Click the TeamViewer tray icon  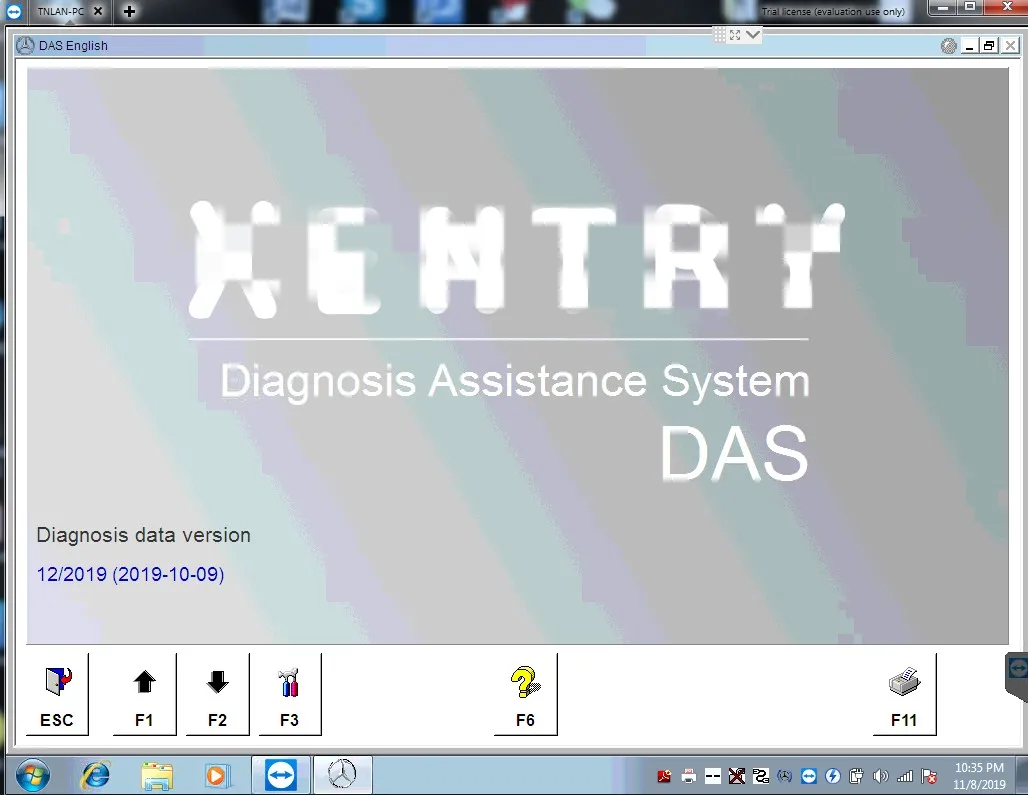[809, 777]
